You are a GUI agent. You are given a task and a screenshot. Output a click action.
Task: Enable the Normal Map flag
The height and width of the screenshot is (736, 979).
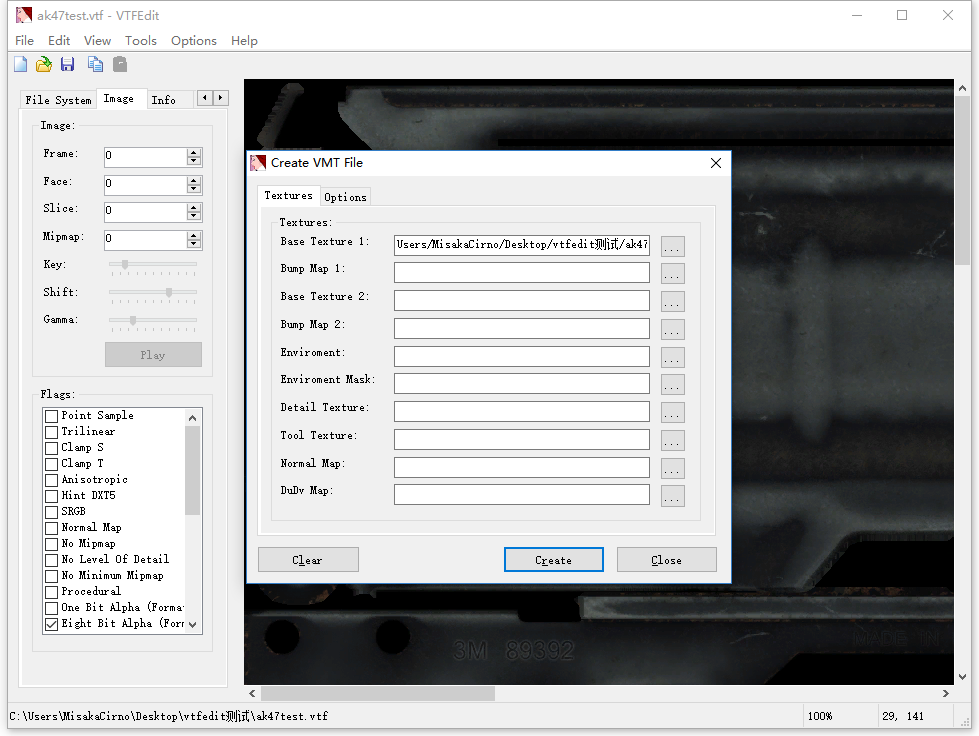pyautogui.click(x=52, y=528)
